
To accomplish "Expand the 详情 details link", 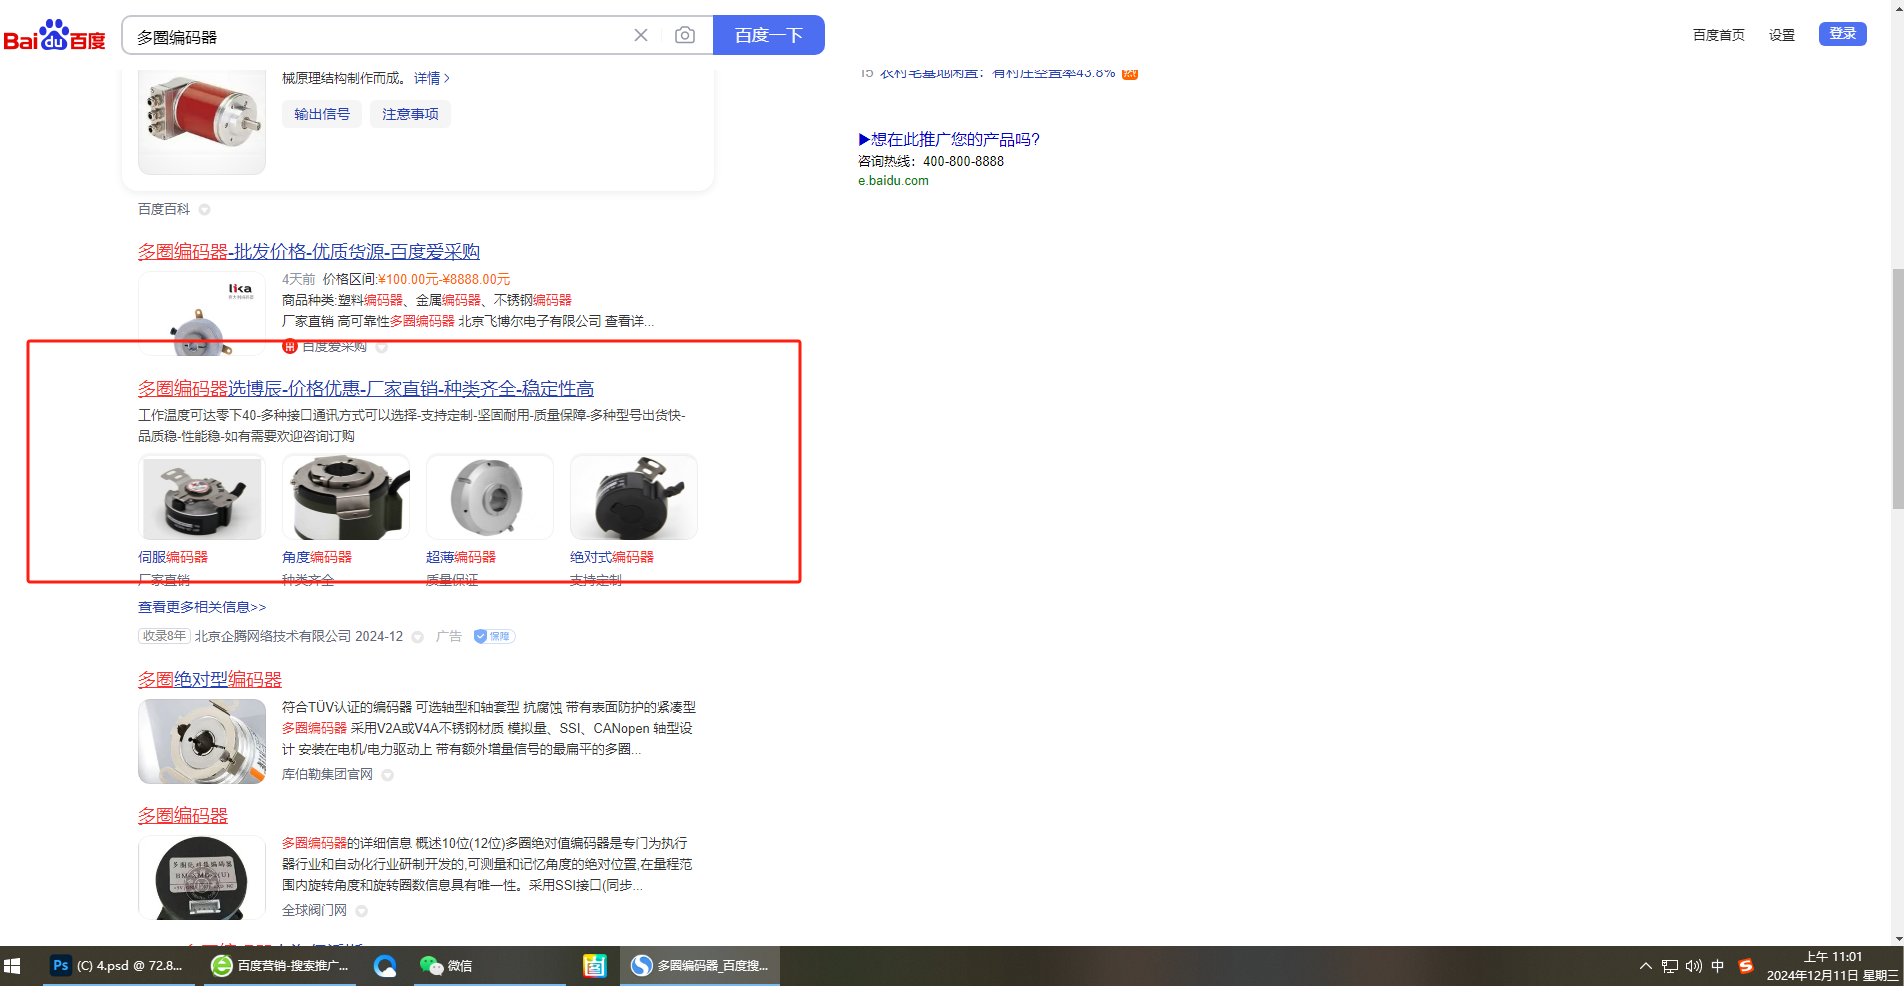I will [x=432, y=78].
